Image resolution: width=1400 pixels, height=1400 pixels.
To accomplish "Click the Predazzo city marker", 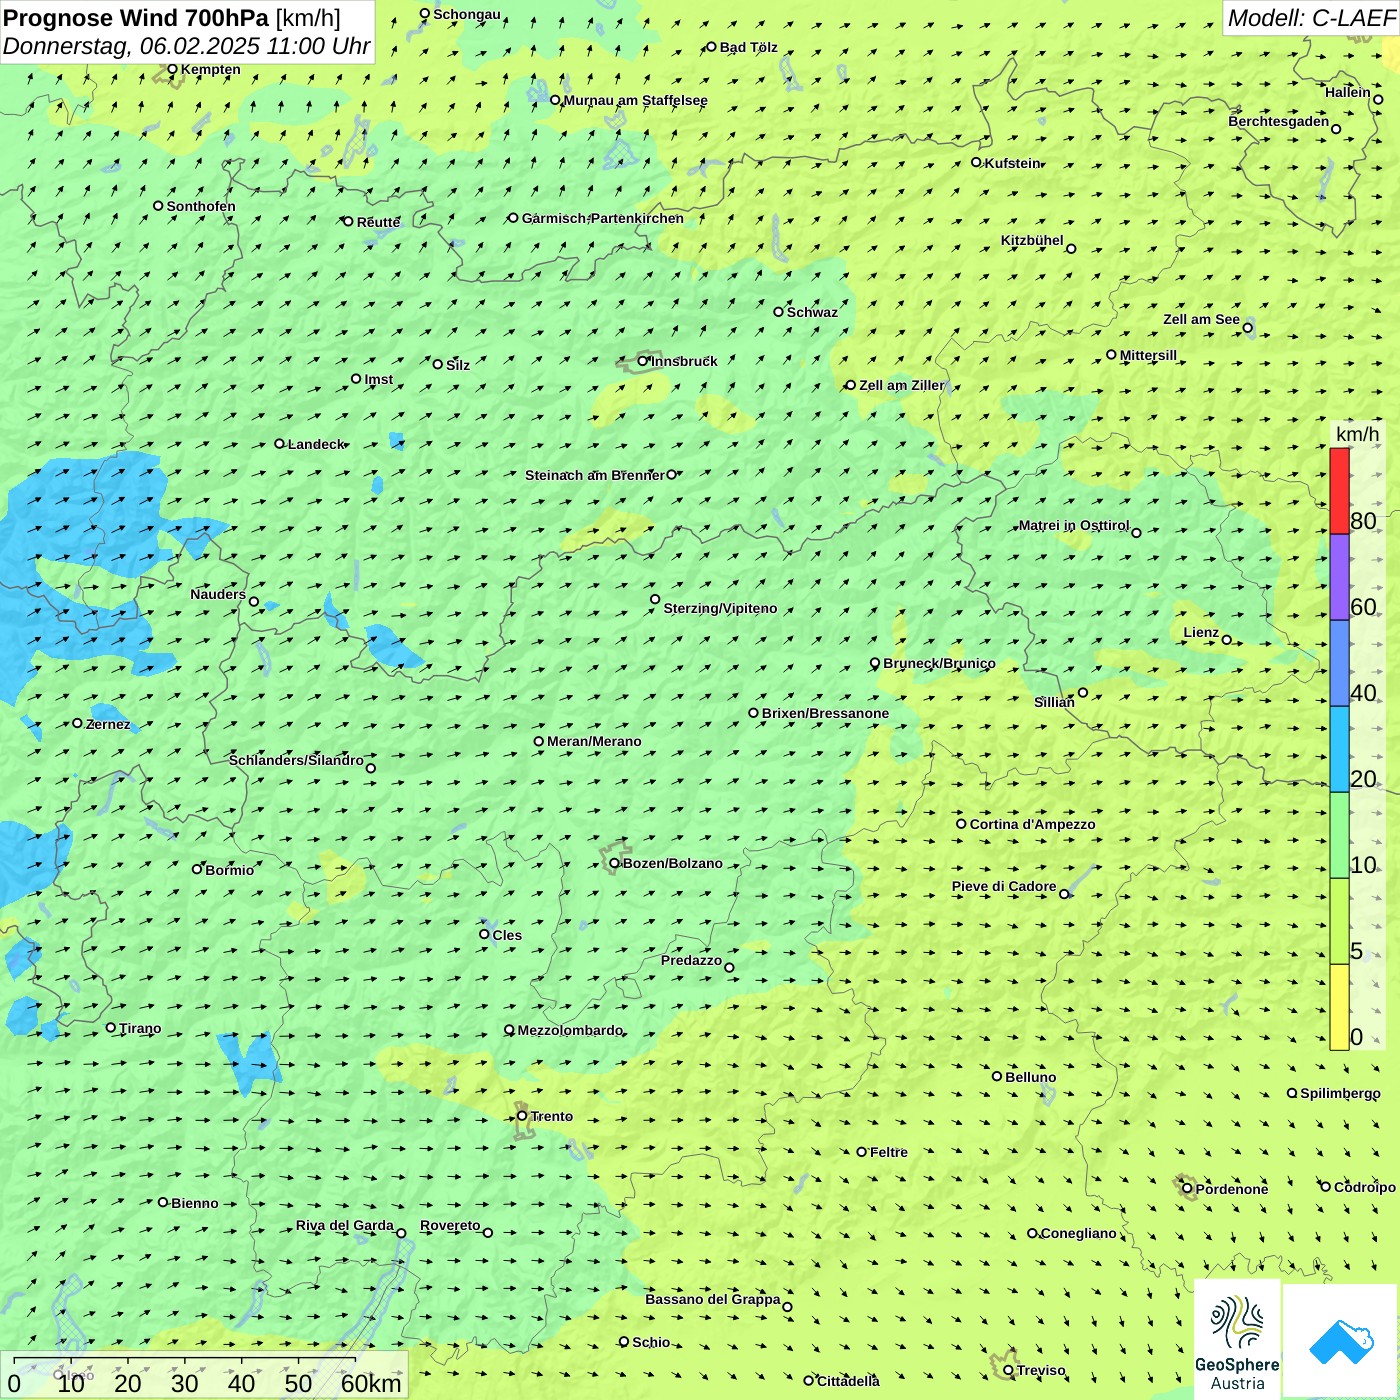I will (729, 967).
